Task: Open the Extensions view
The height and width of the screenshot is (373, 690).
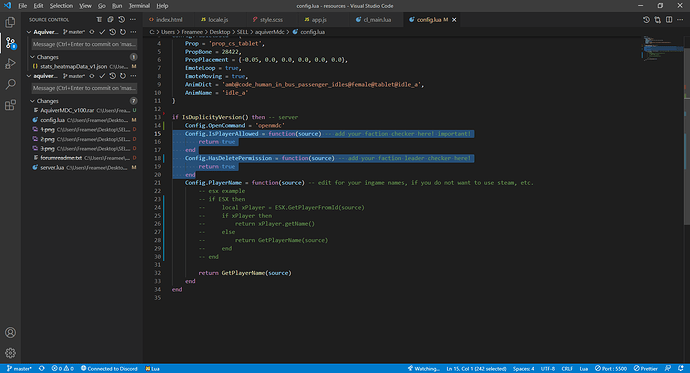Action: 10,105
